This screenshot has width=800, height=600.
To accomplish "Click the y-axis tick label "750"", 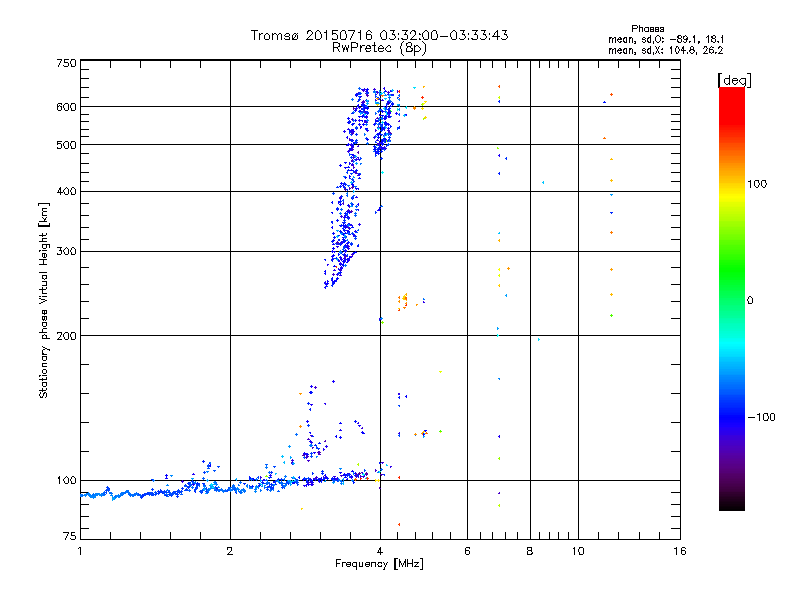I will 66,63.
